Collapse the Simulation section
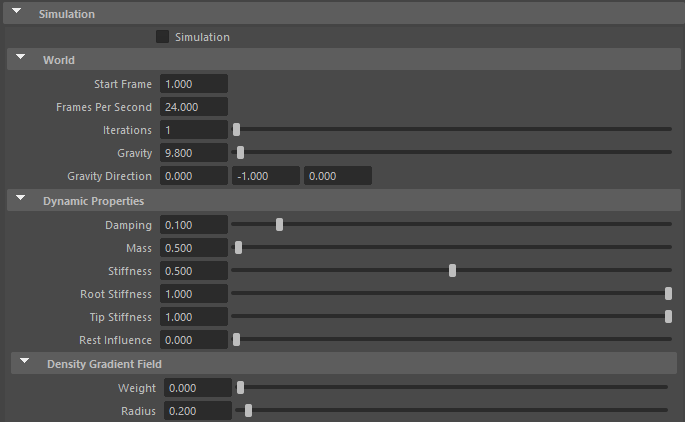685x422 pixels. pos(17,14)
